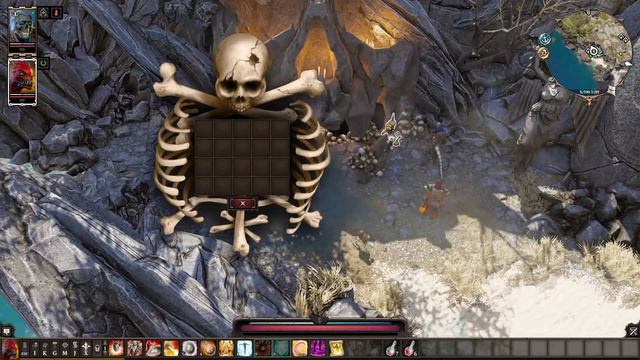Use red shield skill on hotbar
This screenshot has height=360, width=640.
(116, 349)
